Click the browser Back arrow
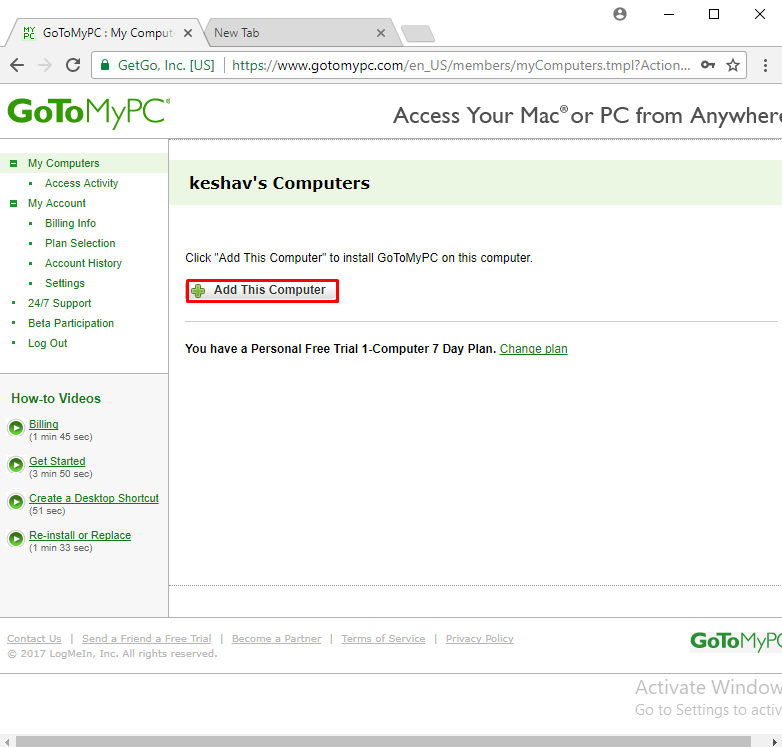This screenshot has height=747, width=782. click(x=17, y=65)
